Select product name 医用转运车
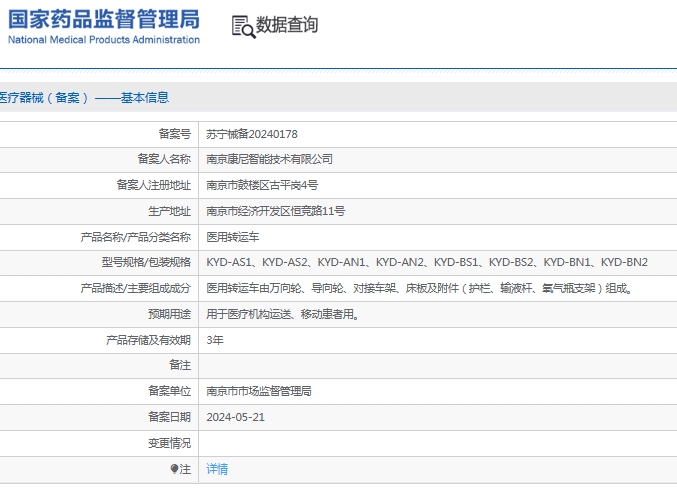Viewport: 677px width, 492px height. tap(233, 237)
